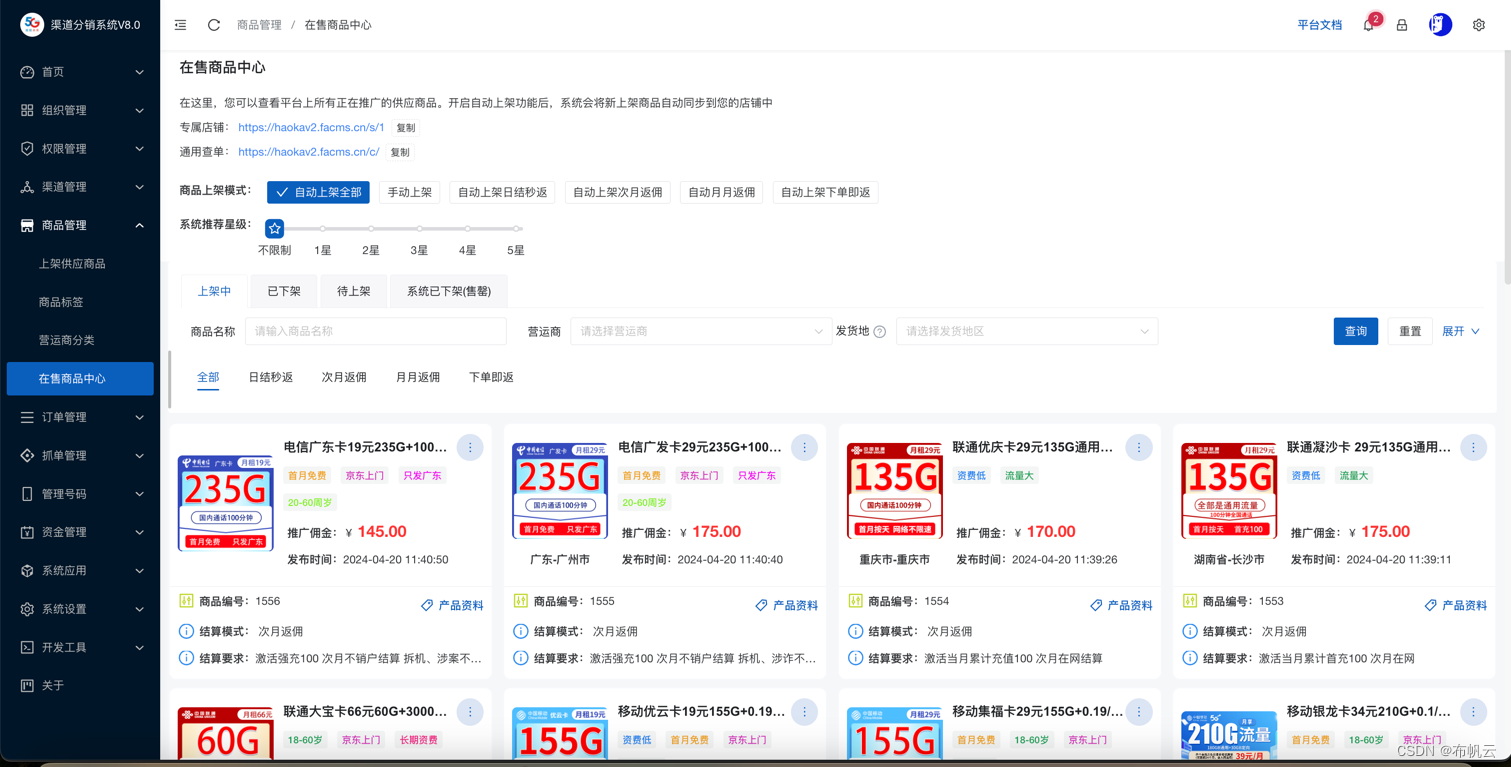Click the product number icon for 1553

click(1190, 601)
